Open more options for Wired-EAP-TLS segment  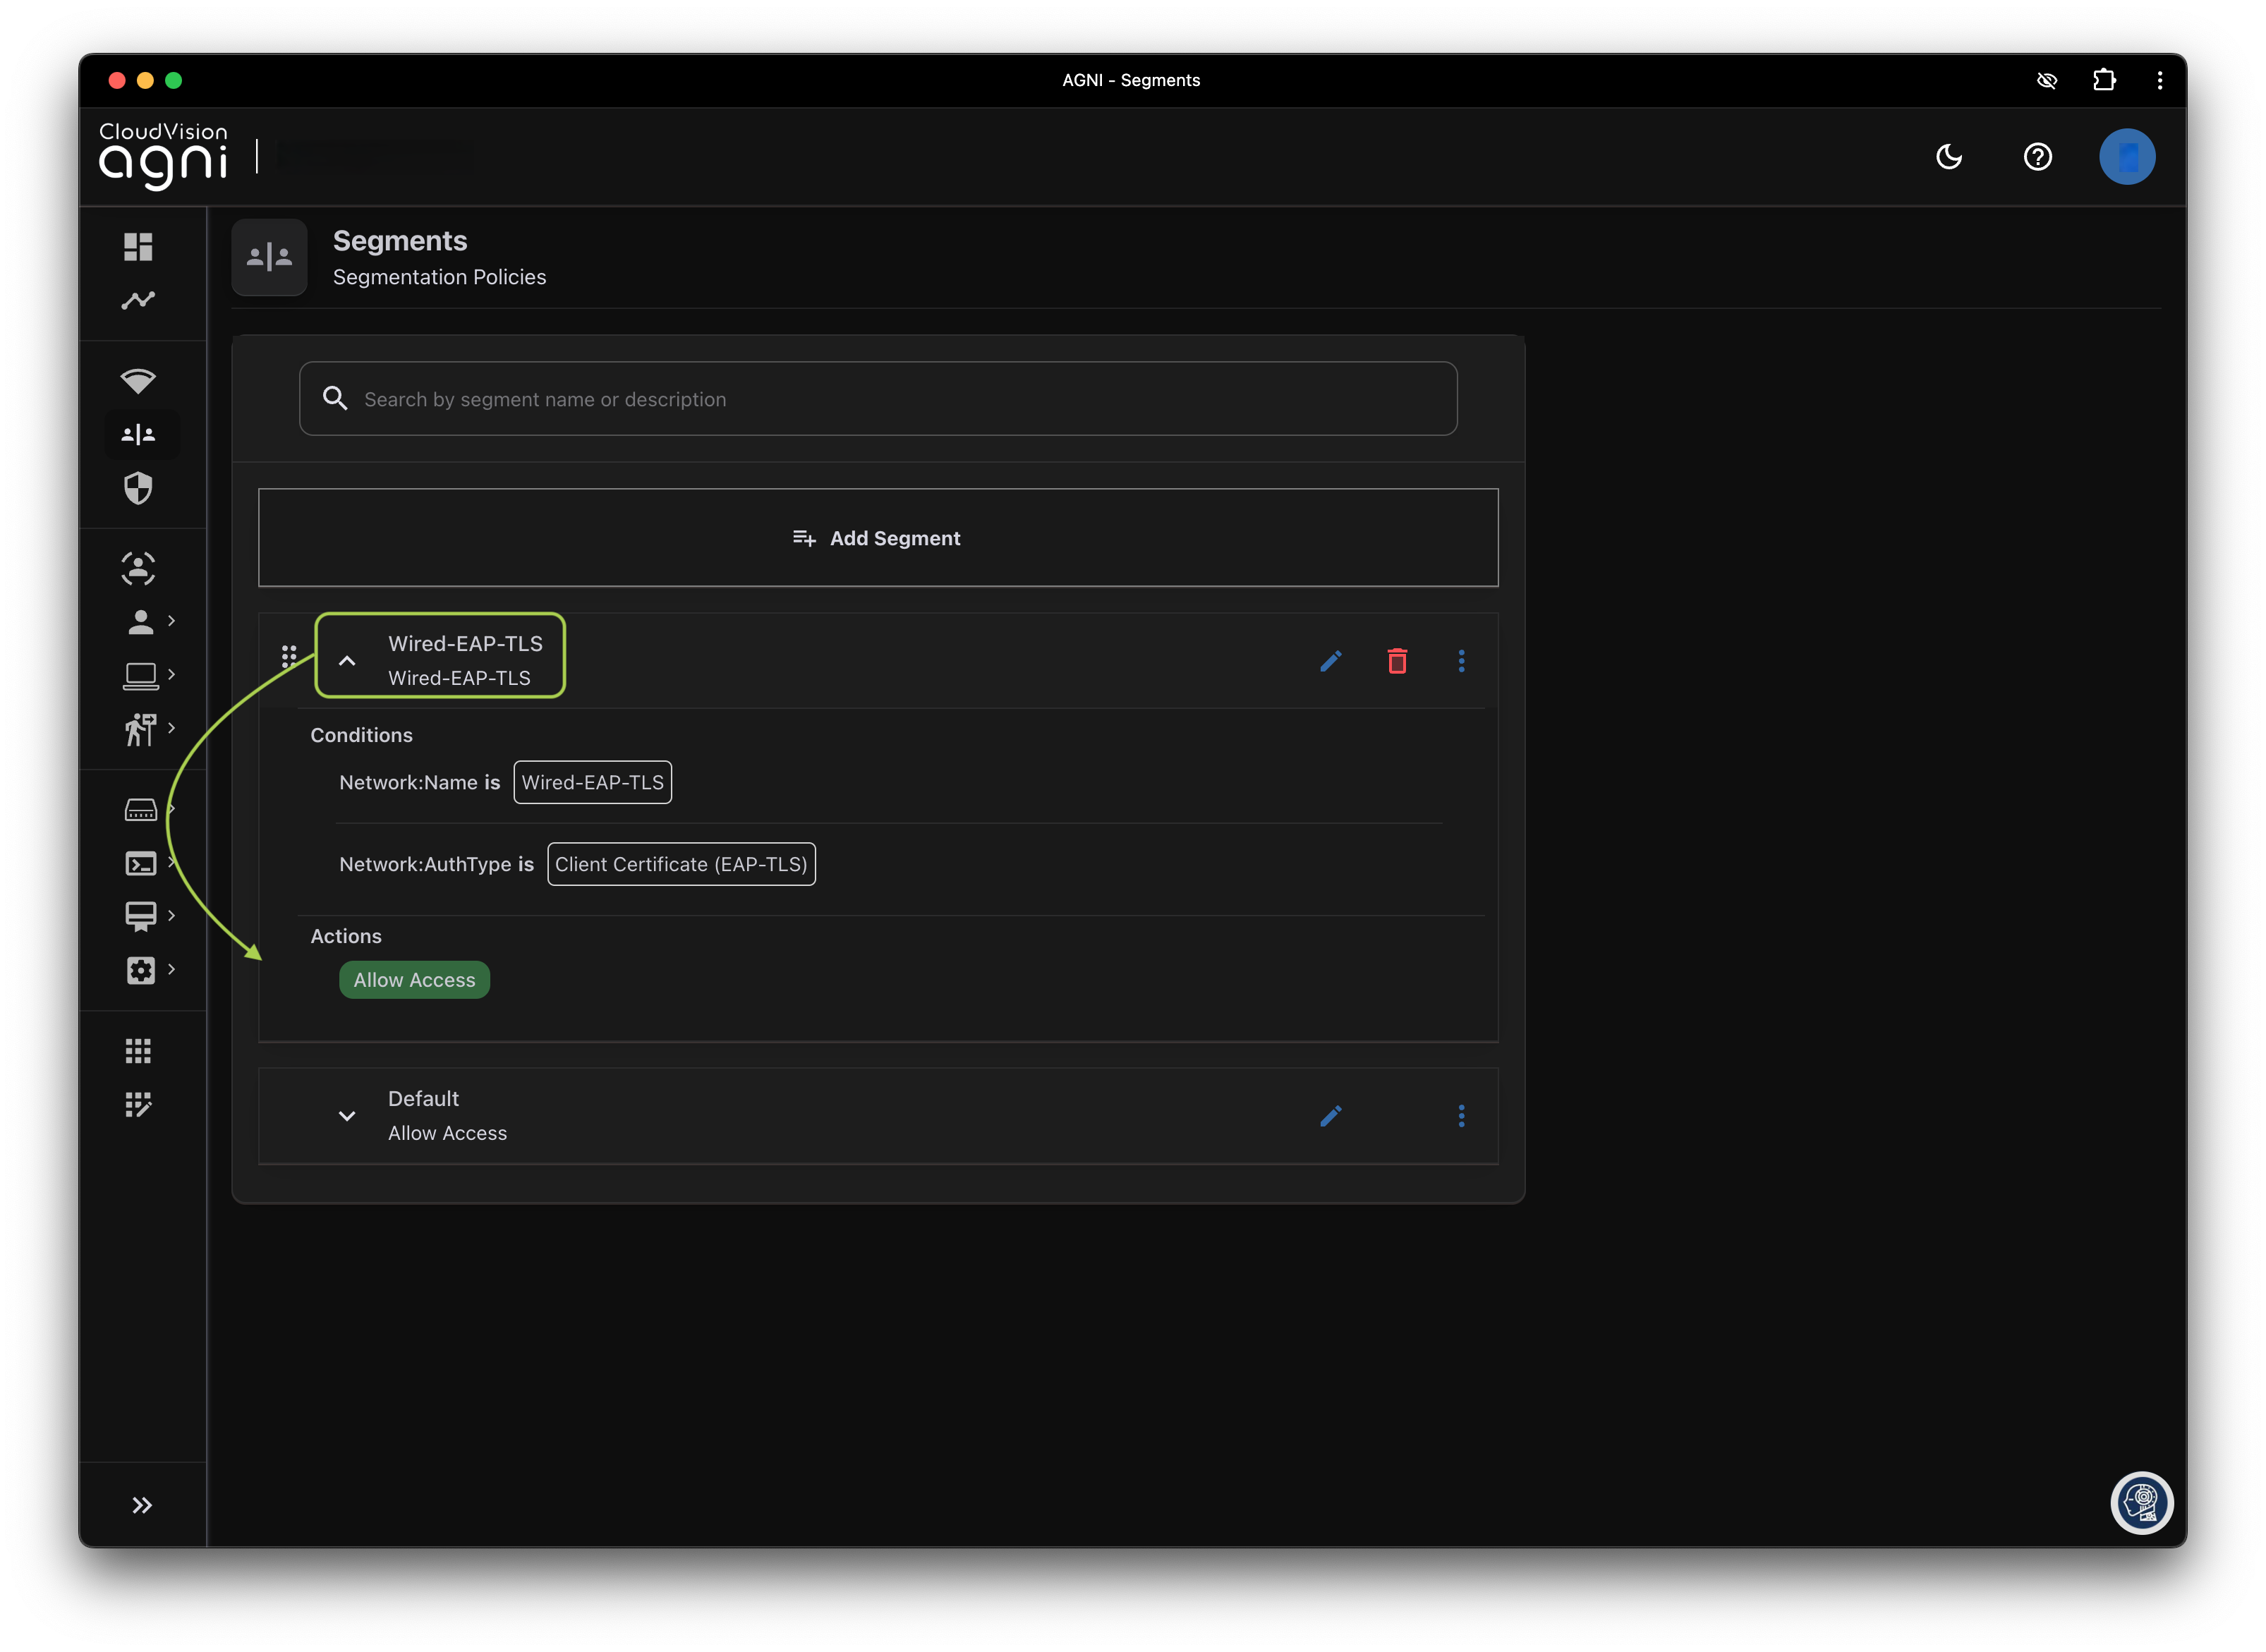[1461, 661]
